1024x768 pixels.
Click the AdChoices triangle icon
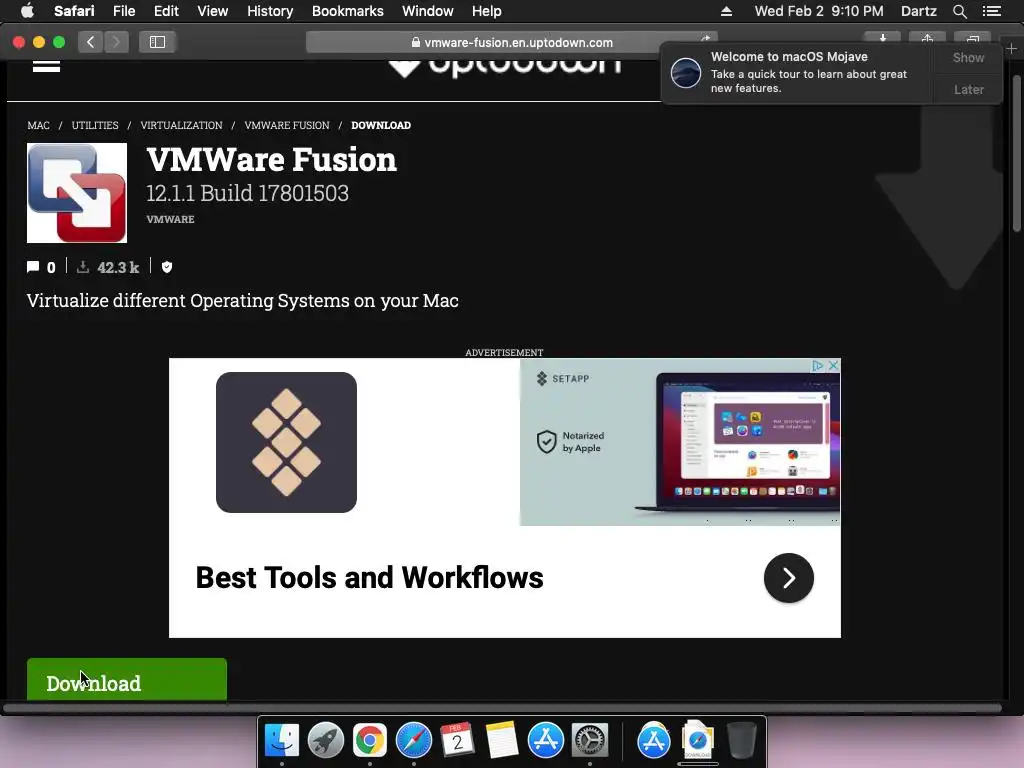tap(817, 366)
